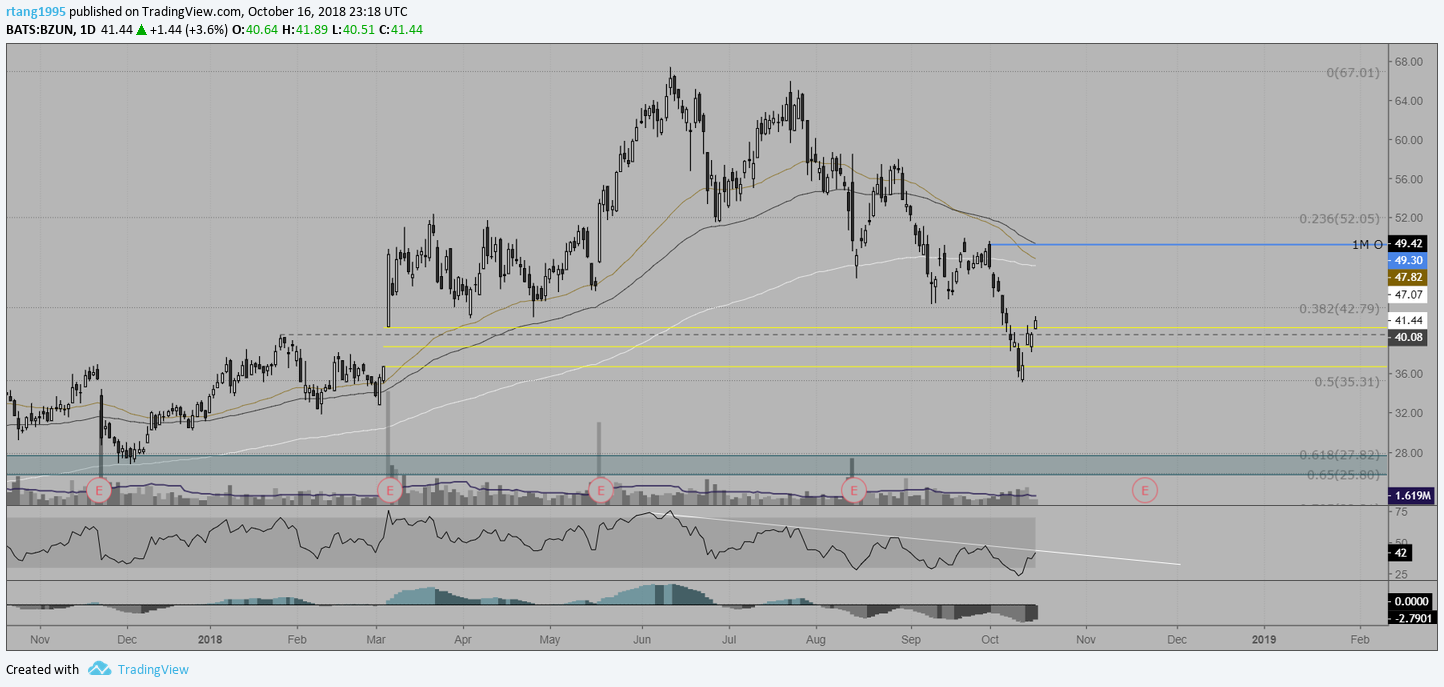Screen dimensions: 1444x687
Task: Click the earnings E marker before December 2017
Action: (99, 490)
